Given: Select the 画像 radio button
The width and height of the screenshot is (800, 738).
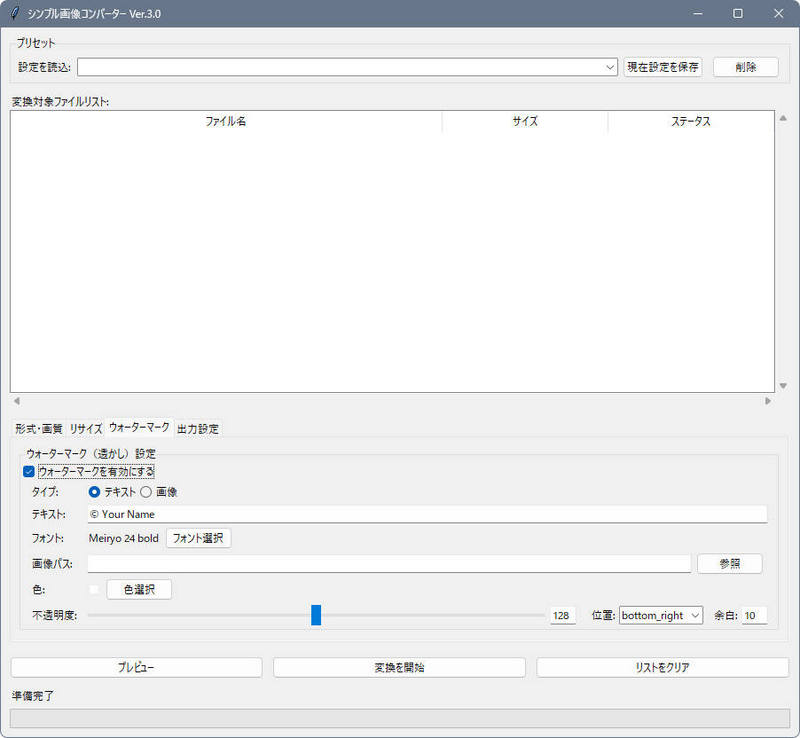Looking at the screenshot, I should click(x=146, y=492).
